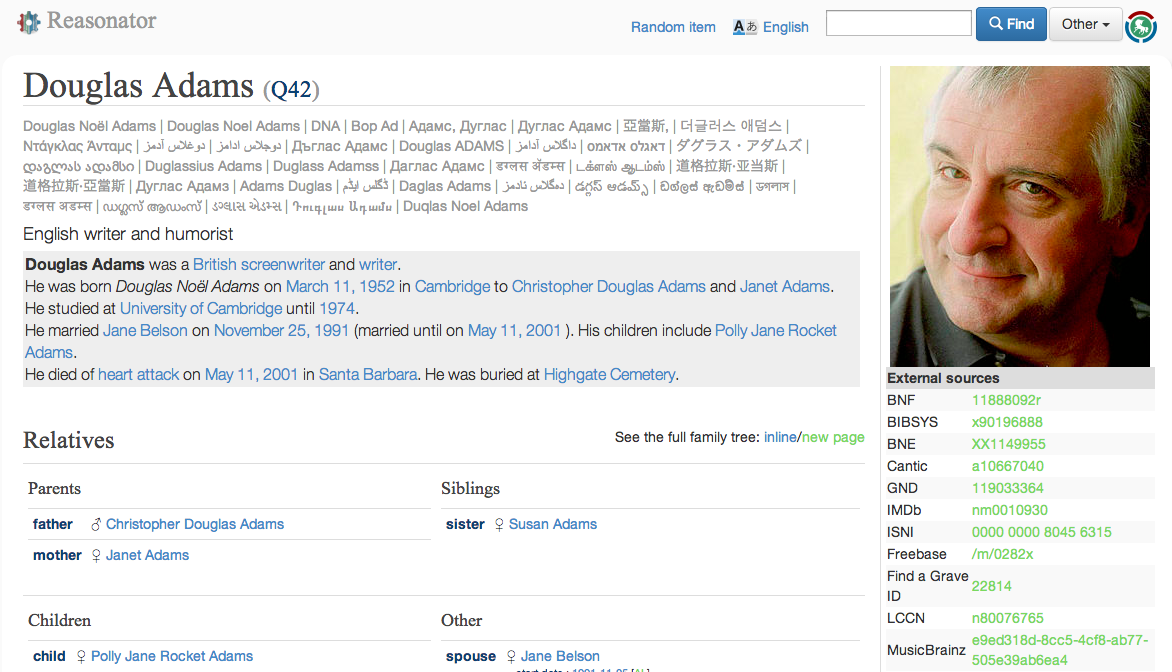Screen dimensions: 1172x672
Task: Open BIBSYS identifier x90196888
Action: [x=1007, y=422]
